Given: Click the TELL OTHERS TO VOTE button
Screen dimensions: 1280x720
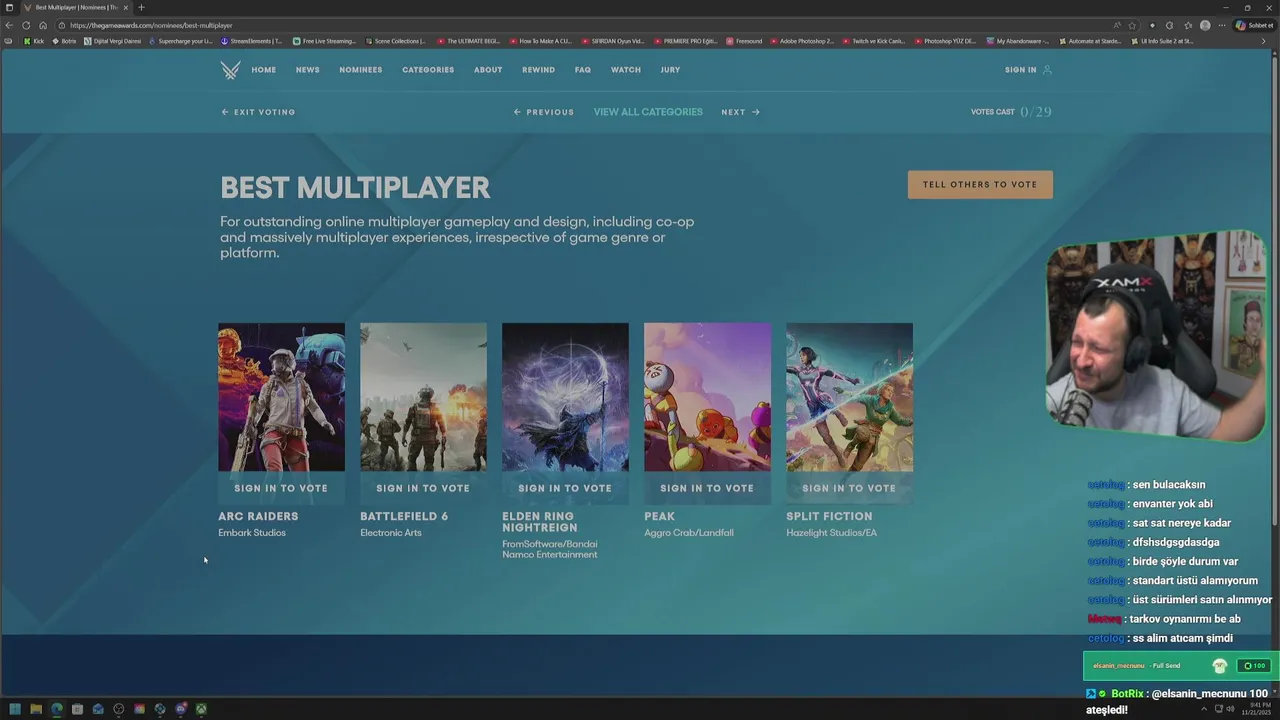Looking at the screenshot, I should (980, 184).
